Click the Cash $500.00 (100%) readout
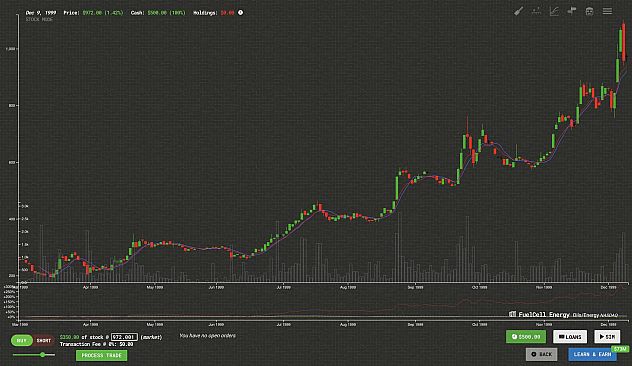 point(158,12)
